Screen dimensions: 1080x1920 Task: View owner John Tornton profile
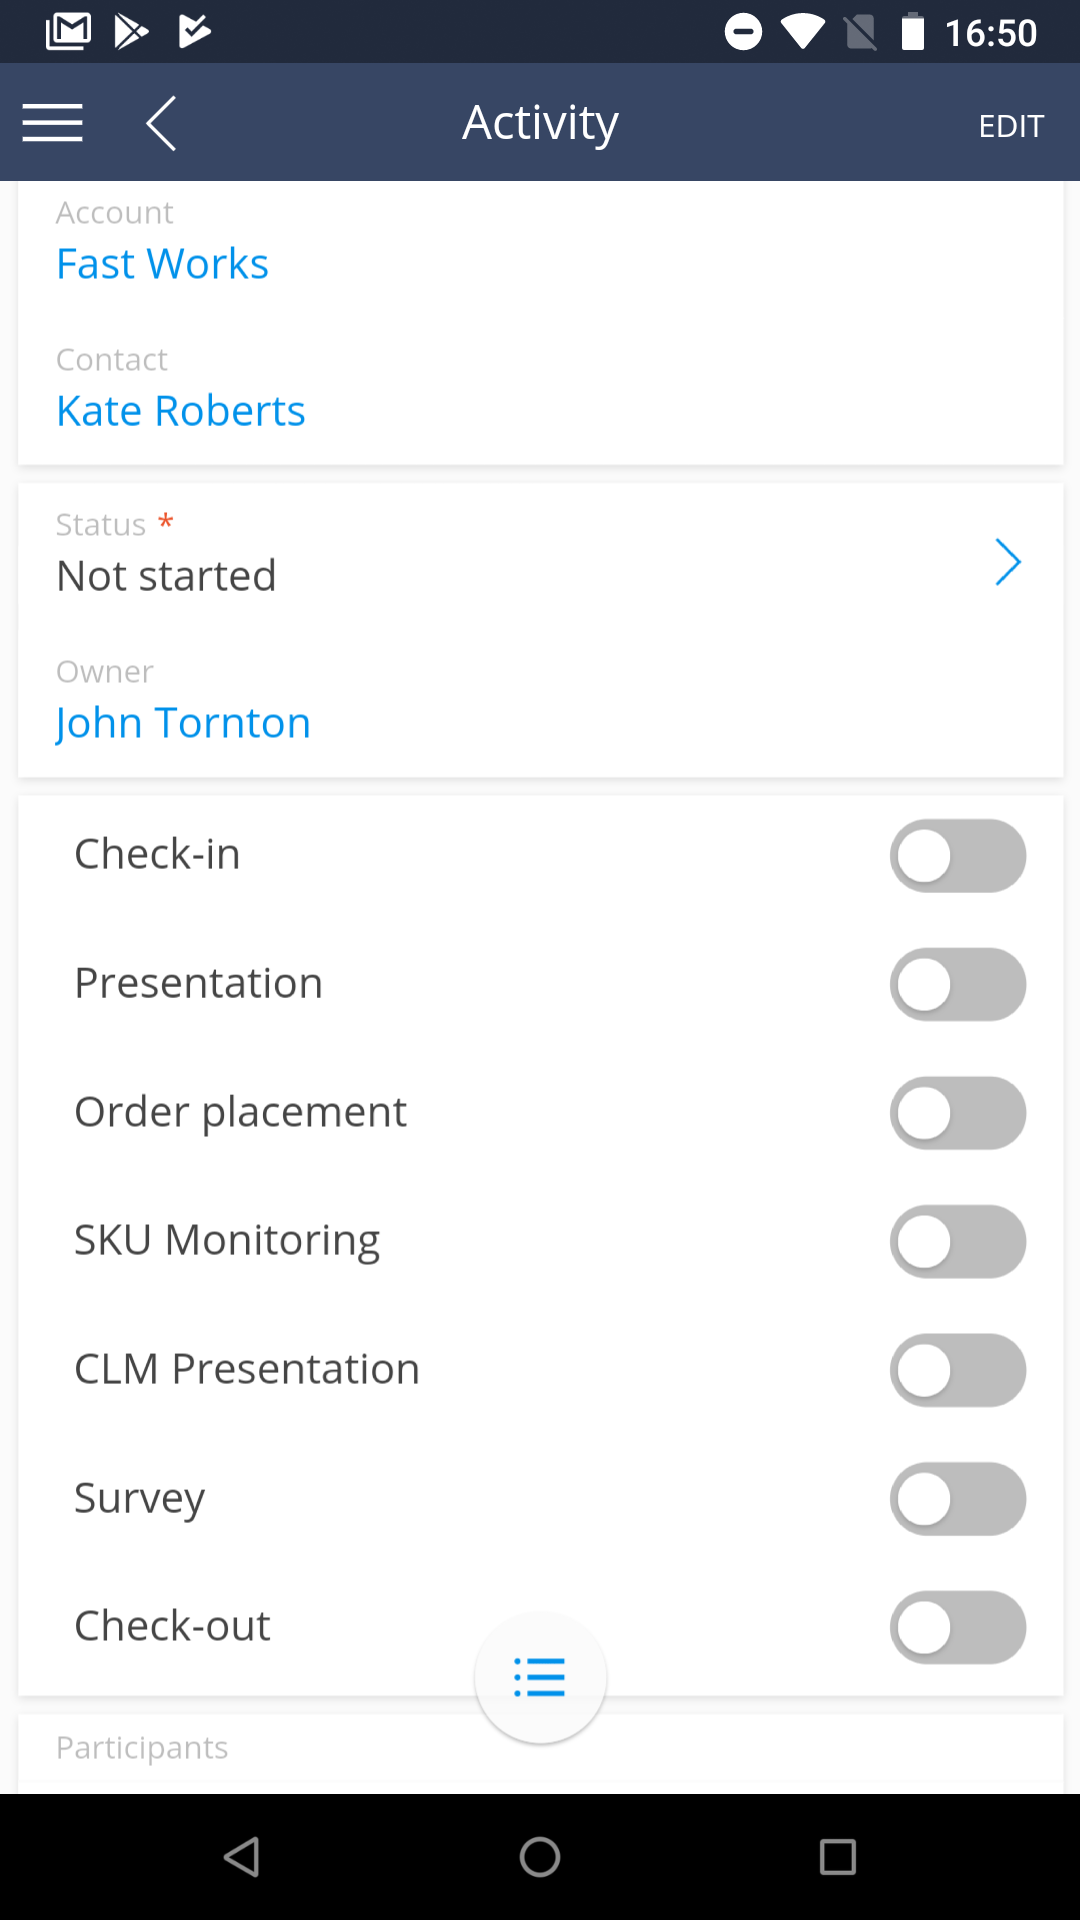[183, 723]
